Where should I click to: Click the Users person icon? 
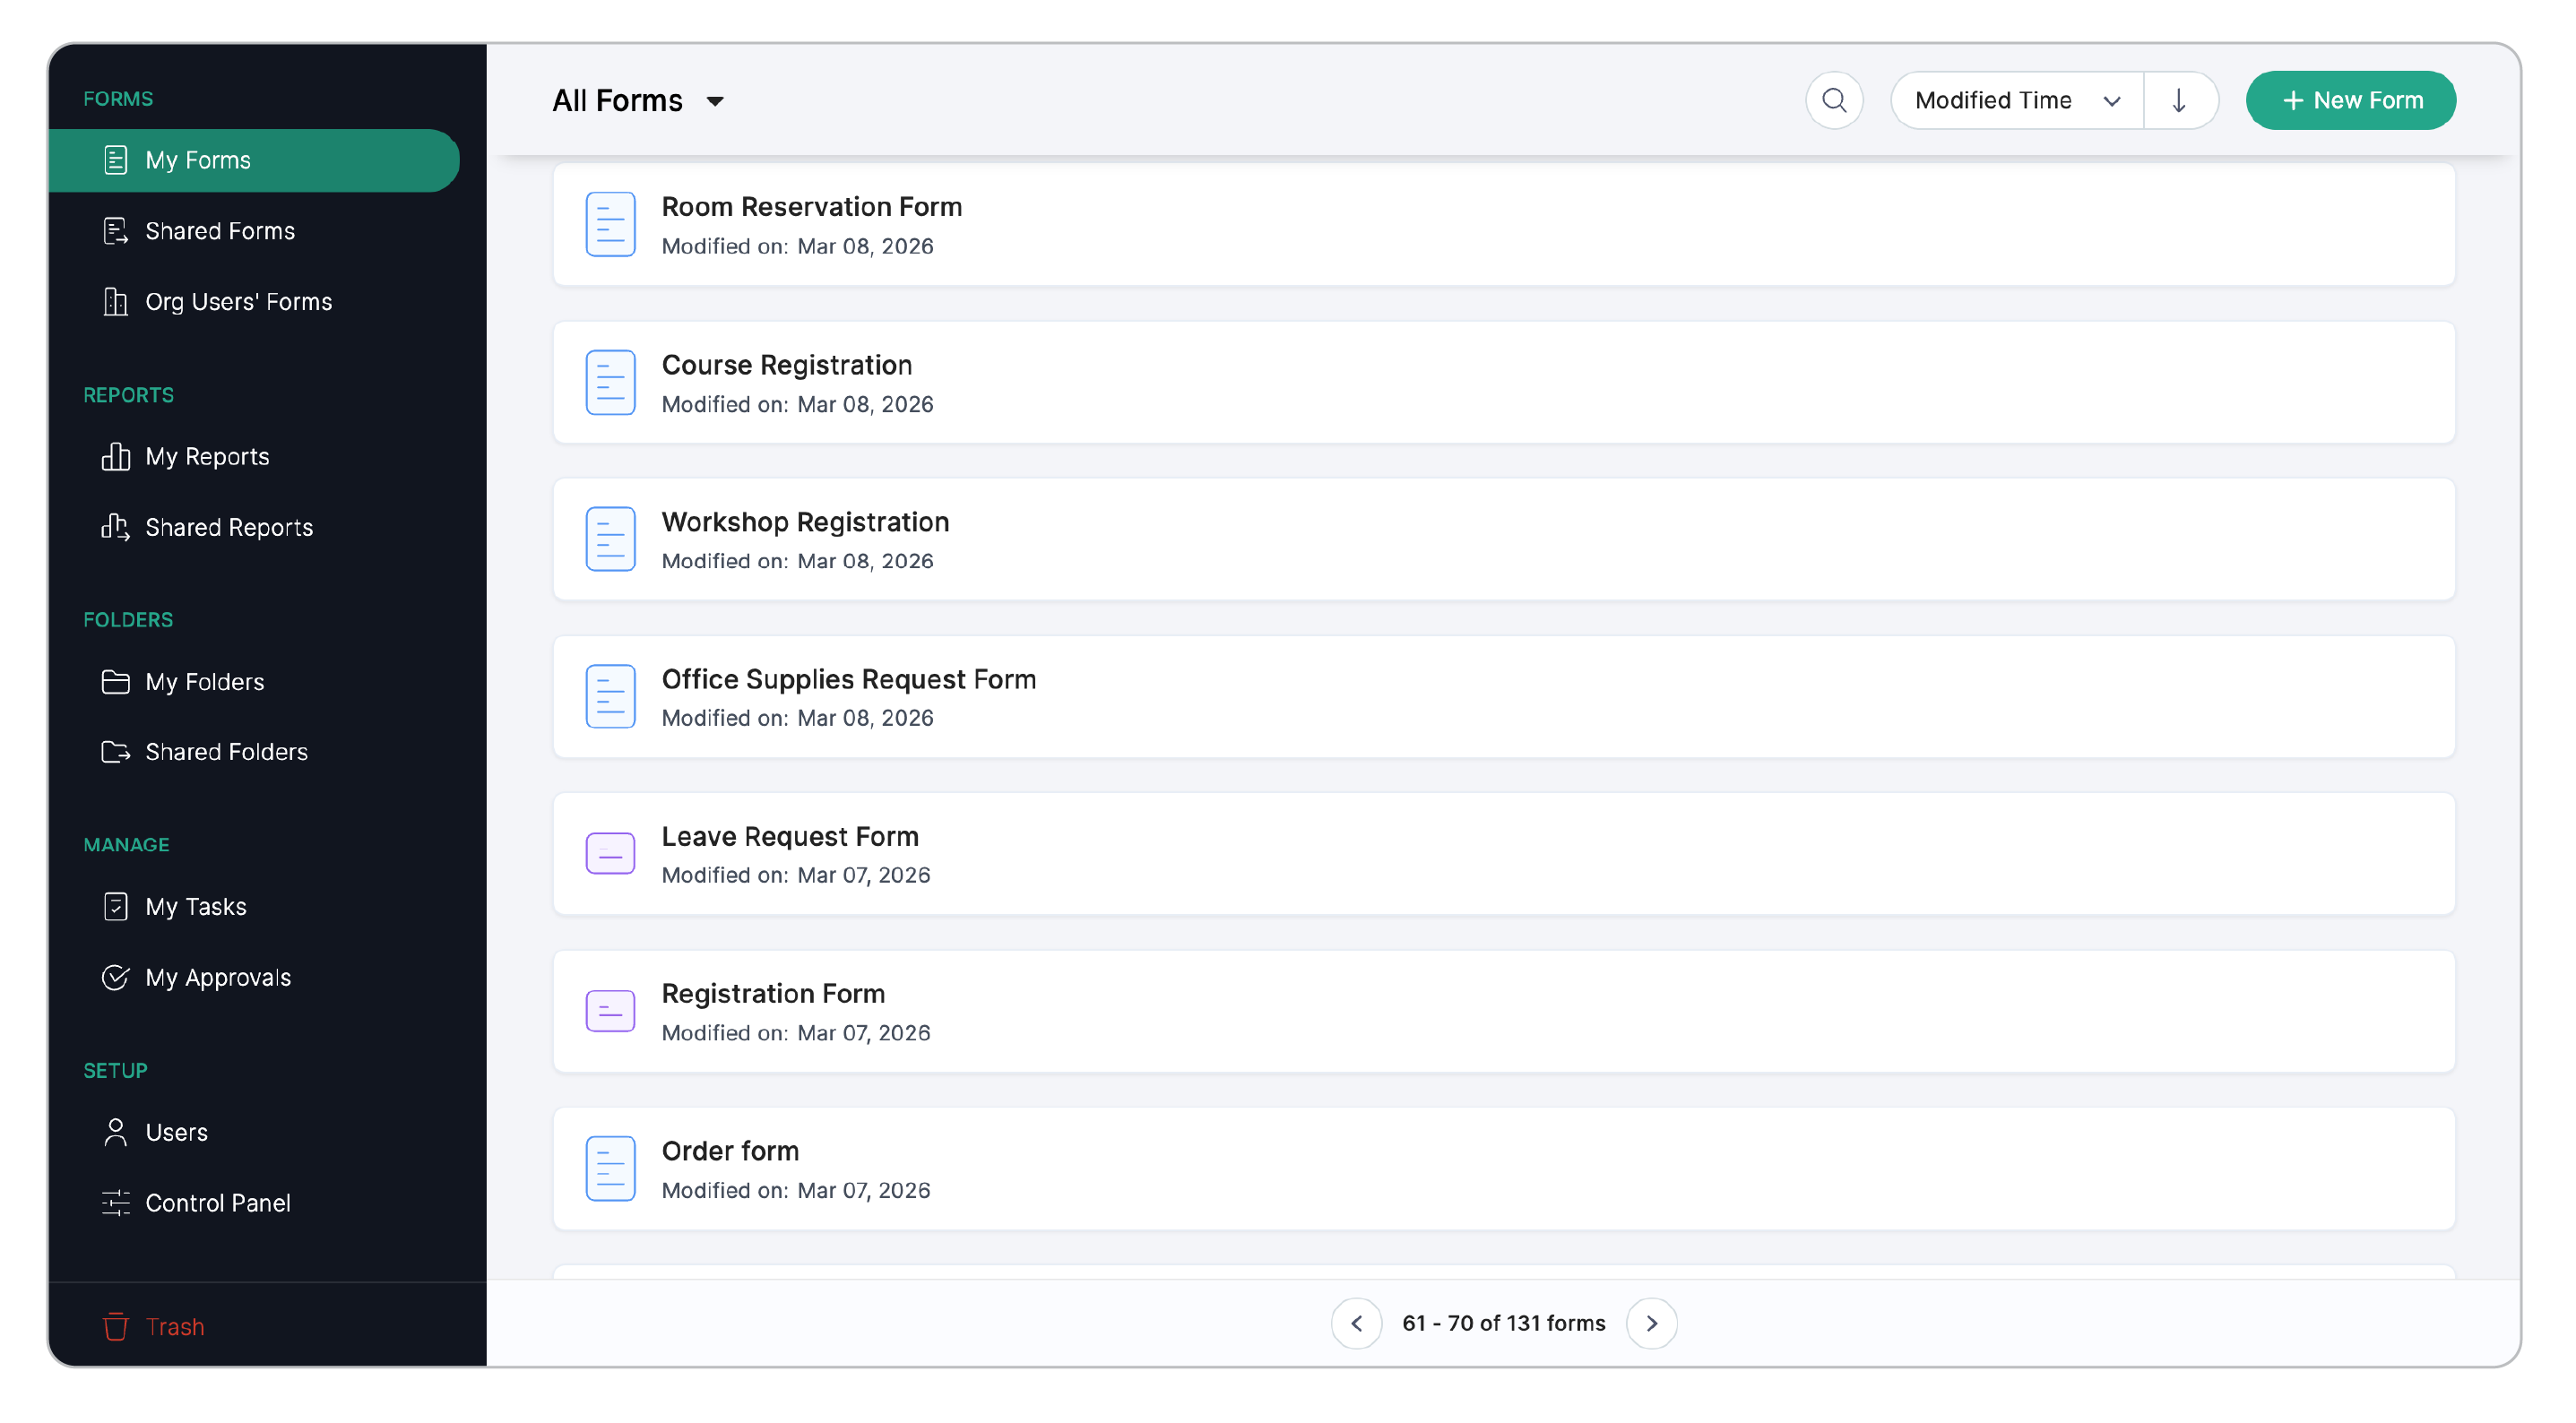115,1132
